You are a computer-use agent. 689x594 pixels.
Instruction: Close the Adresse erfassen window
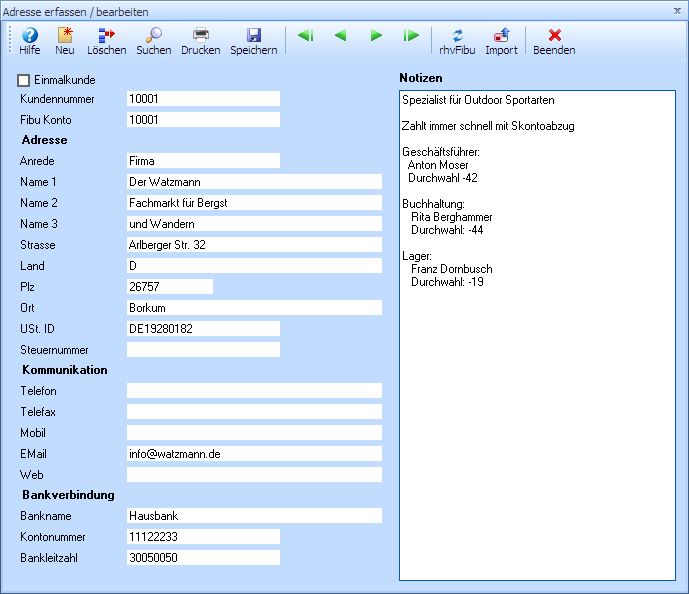pos(677,9)
